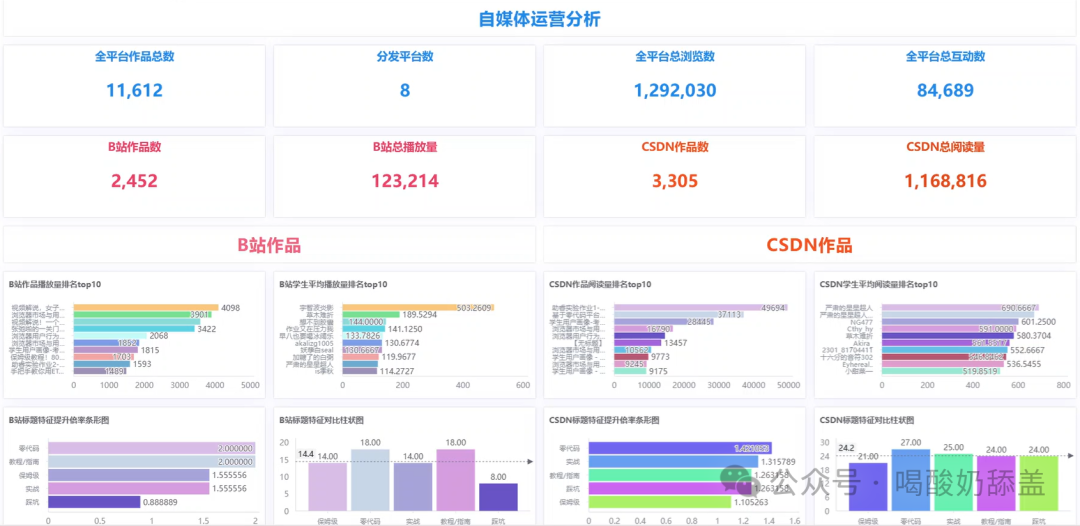Select the 全平台总互动数 card title
The width and height of the screenshot is (1080, 526).
[x=946, y=56]
